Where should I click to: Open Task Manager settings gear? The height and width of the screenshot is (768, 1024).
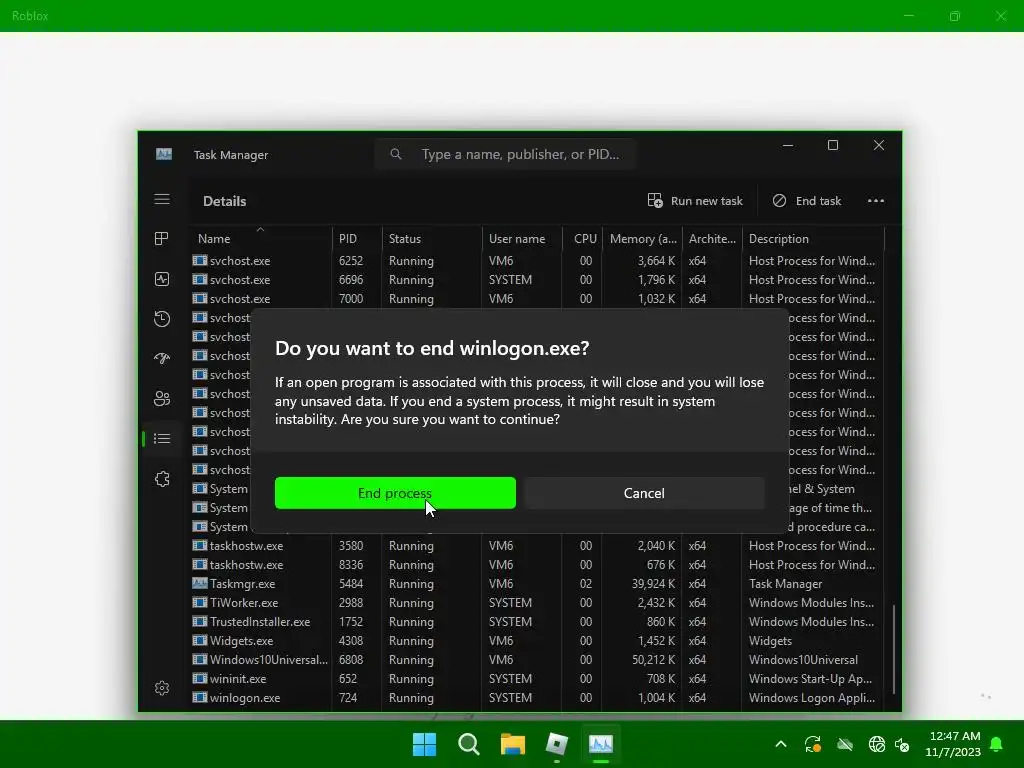[x=162, y=688]
